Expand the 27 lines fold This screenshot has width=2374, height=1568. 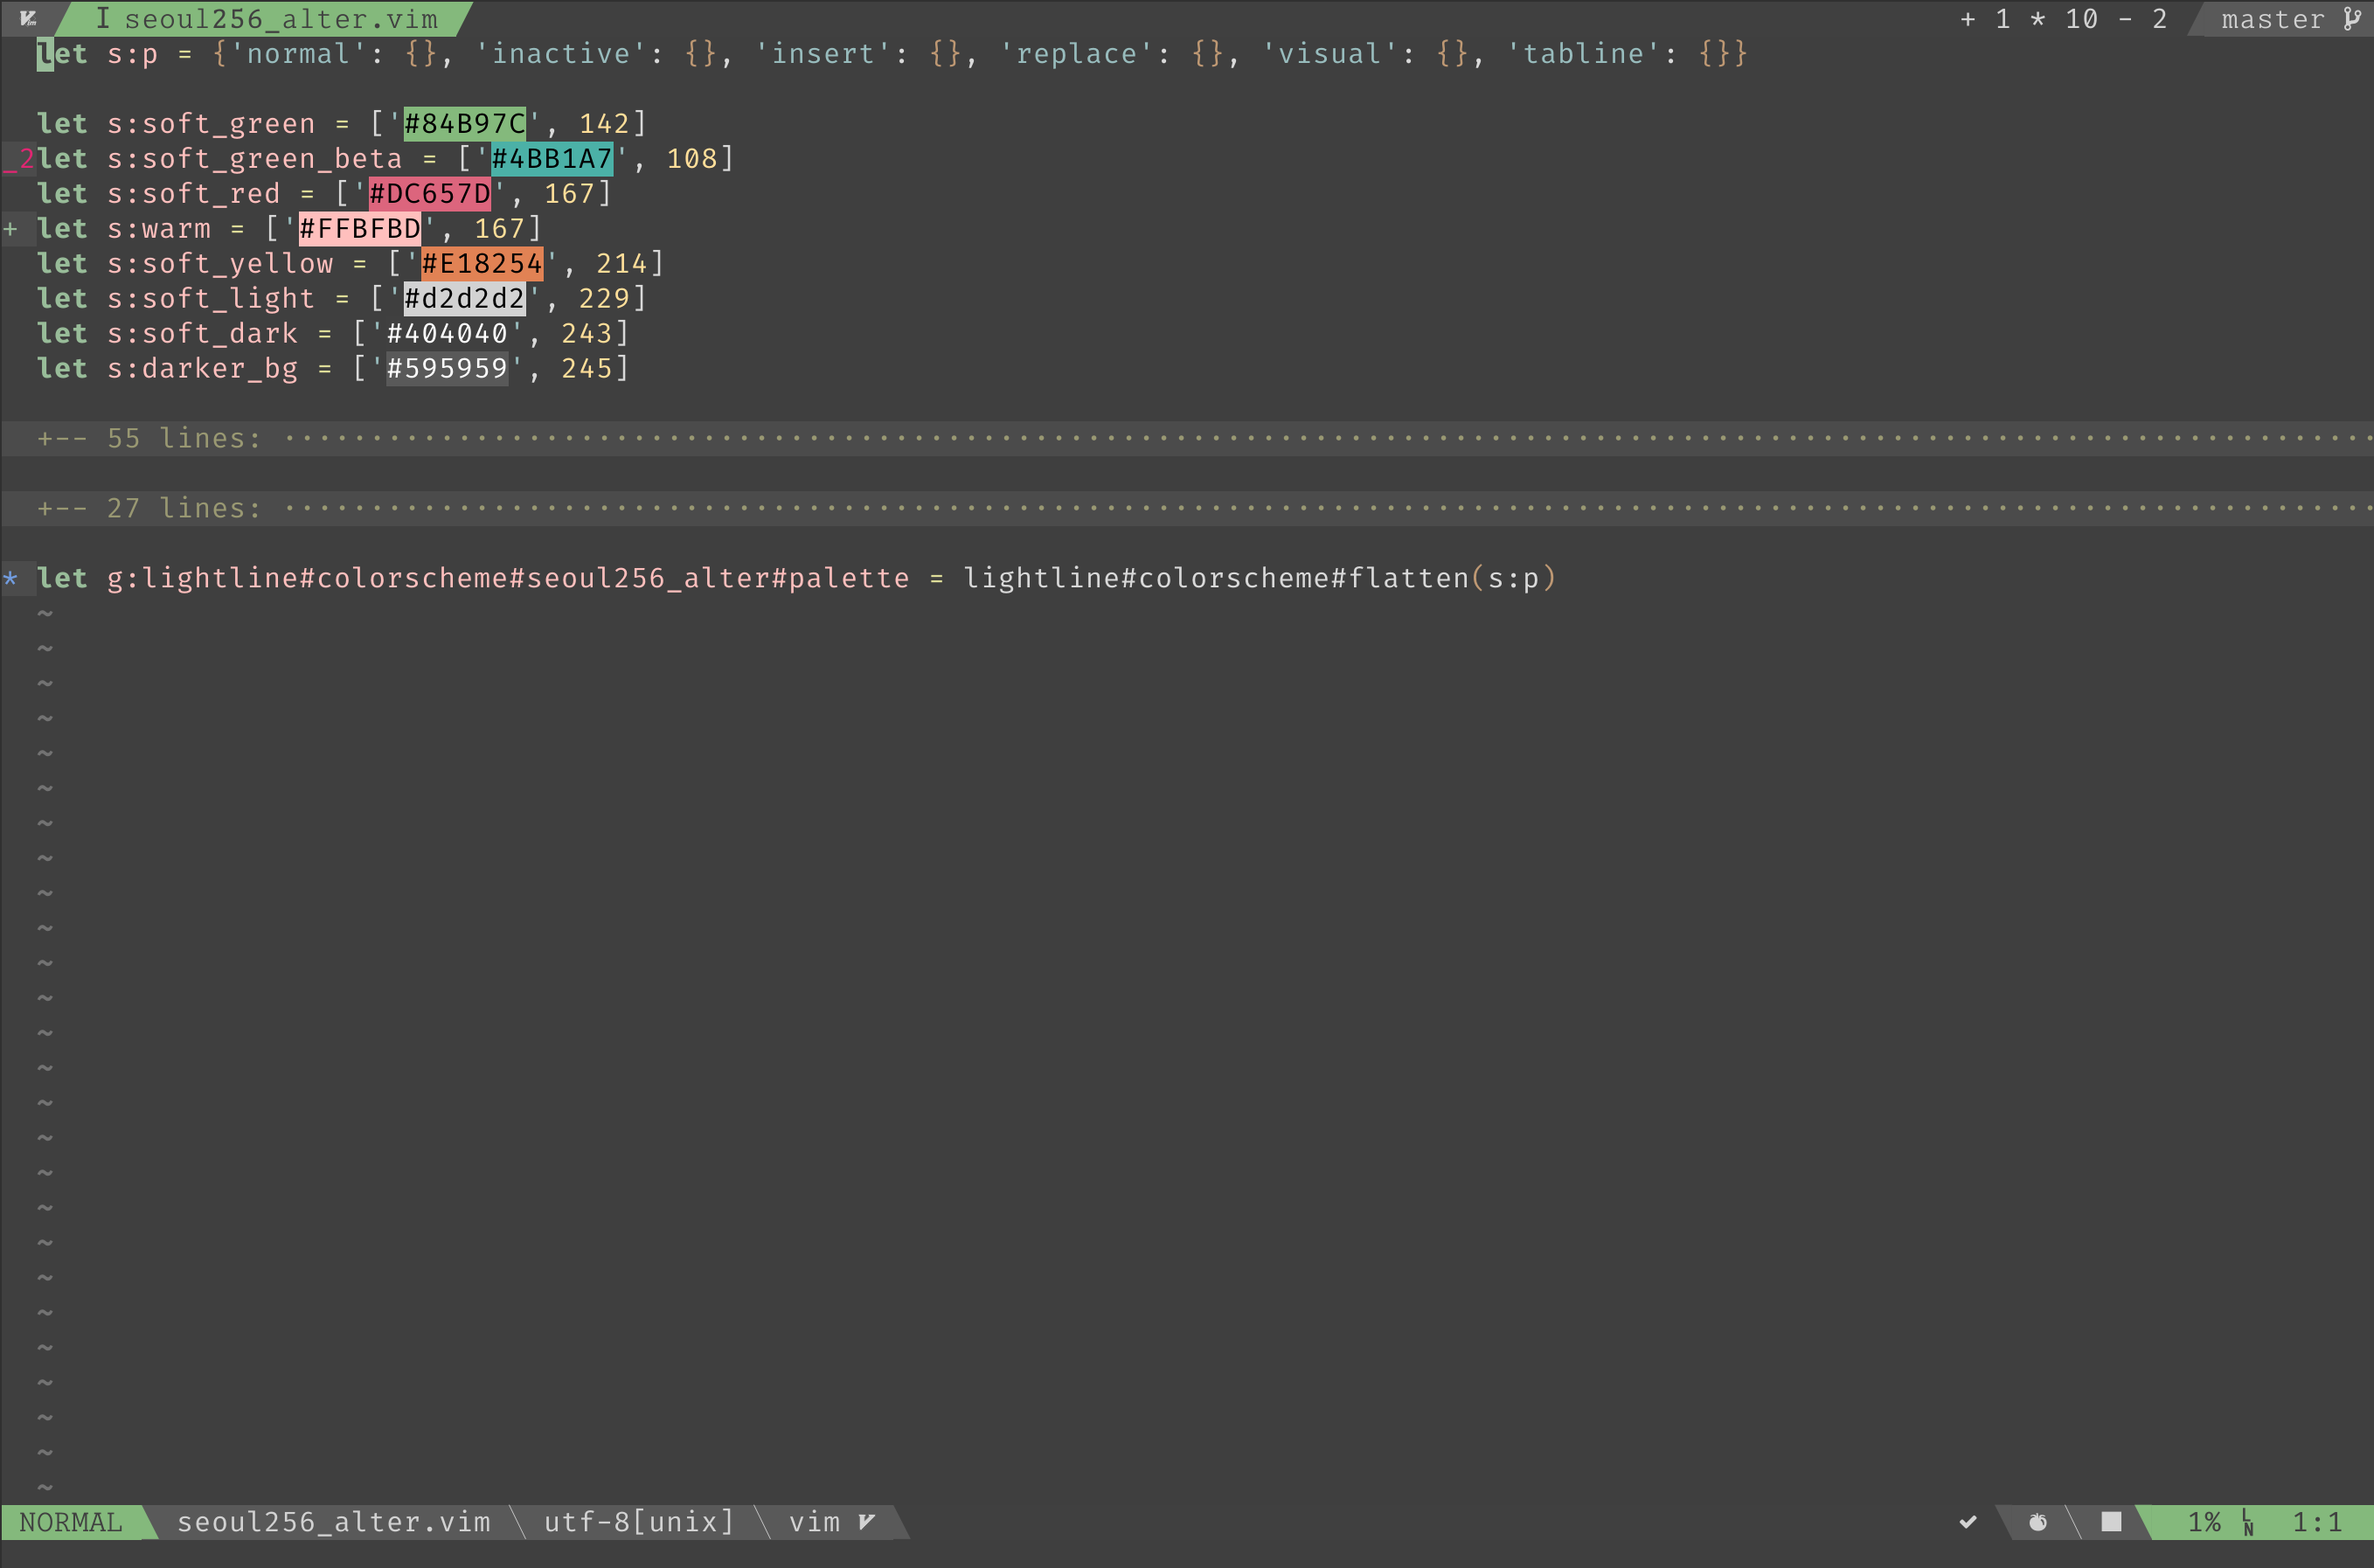(150, 508)
